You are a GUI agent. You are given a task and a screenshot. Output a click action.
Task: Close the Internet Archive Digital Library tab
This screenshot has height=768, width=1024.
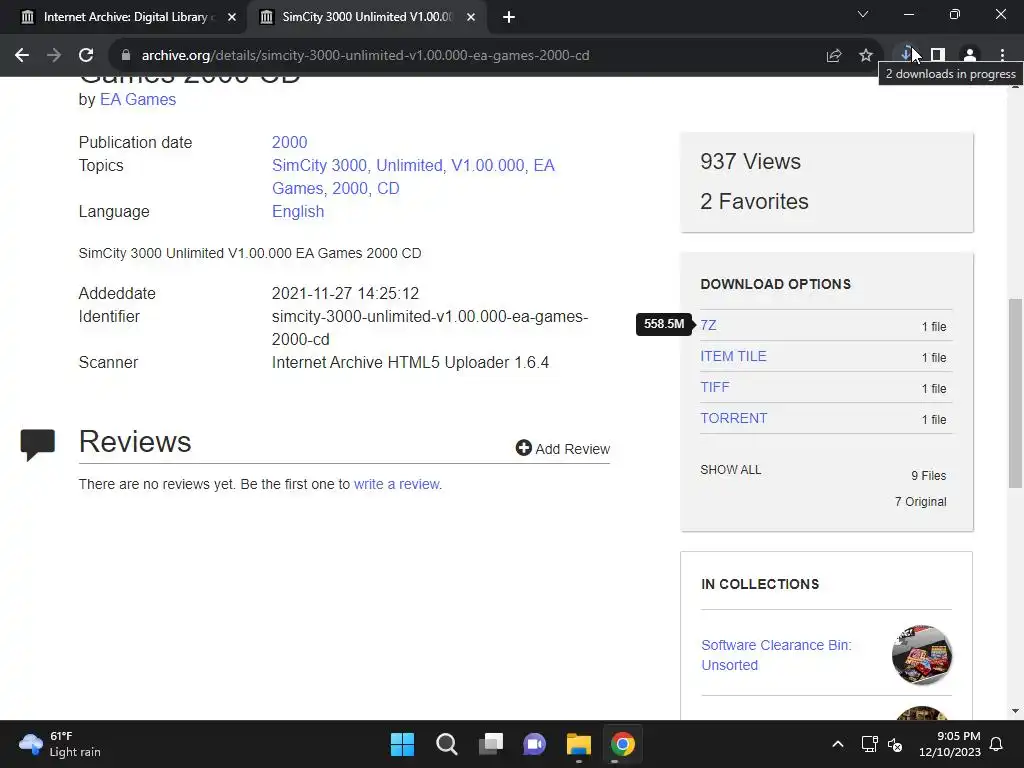point(232,18)
